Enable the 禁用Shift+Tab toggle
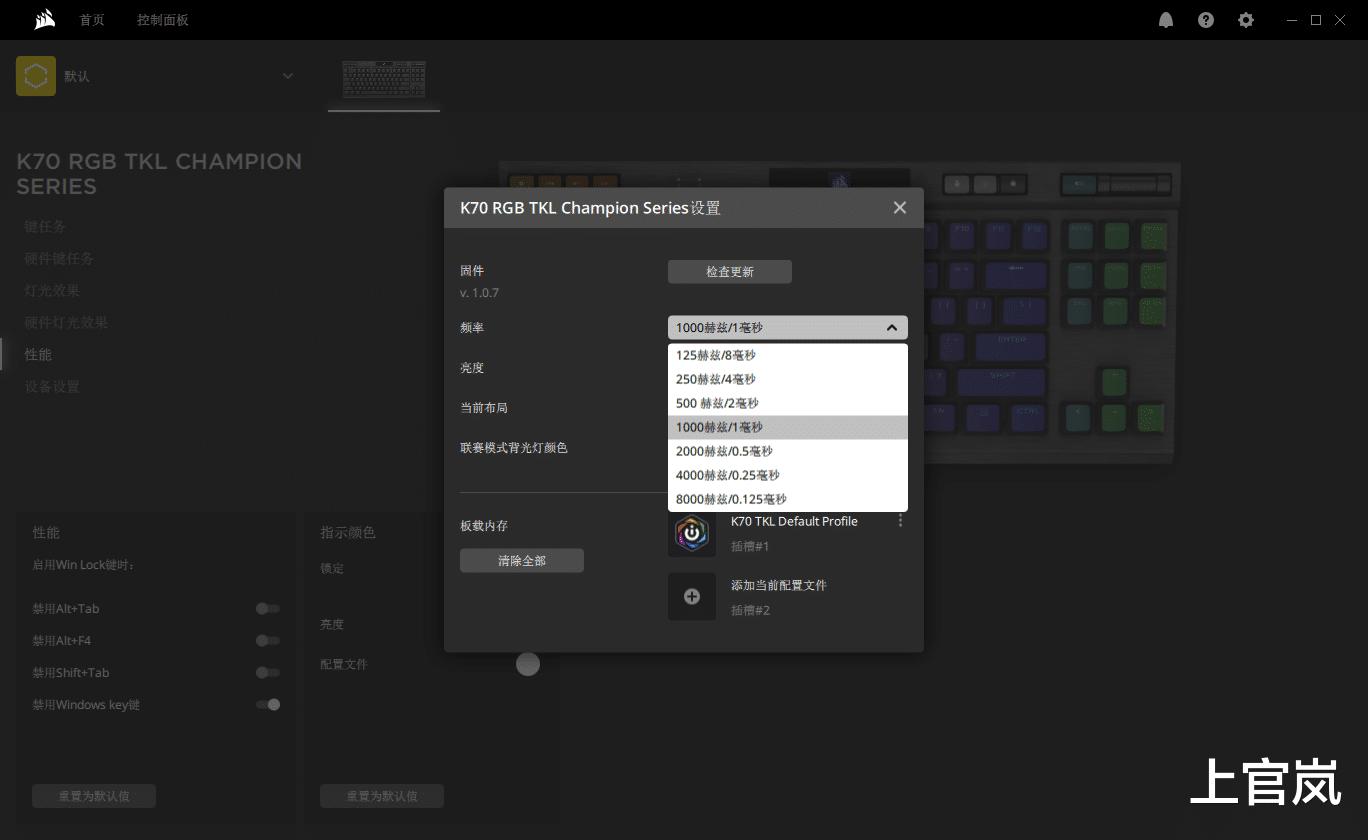 267,672
